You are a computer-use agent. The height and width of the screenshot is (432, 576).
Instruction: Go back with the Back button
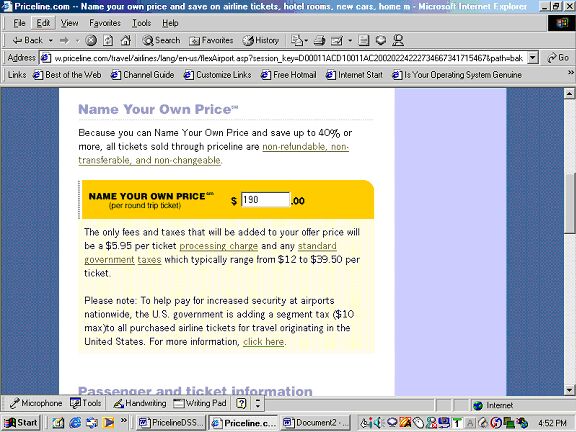coord(28,40)
